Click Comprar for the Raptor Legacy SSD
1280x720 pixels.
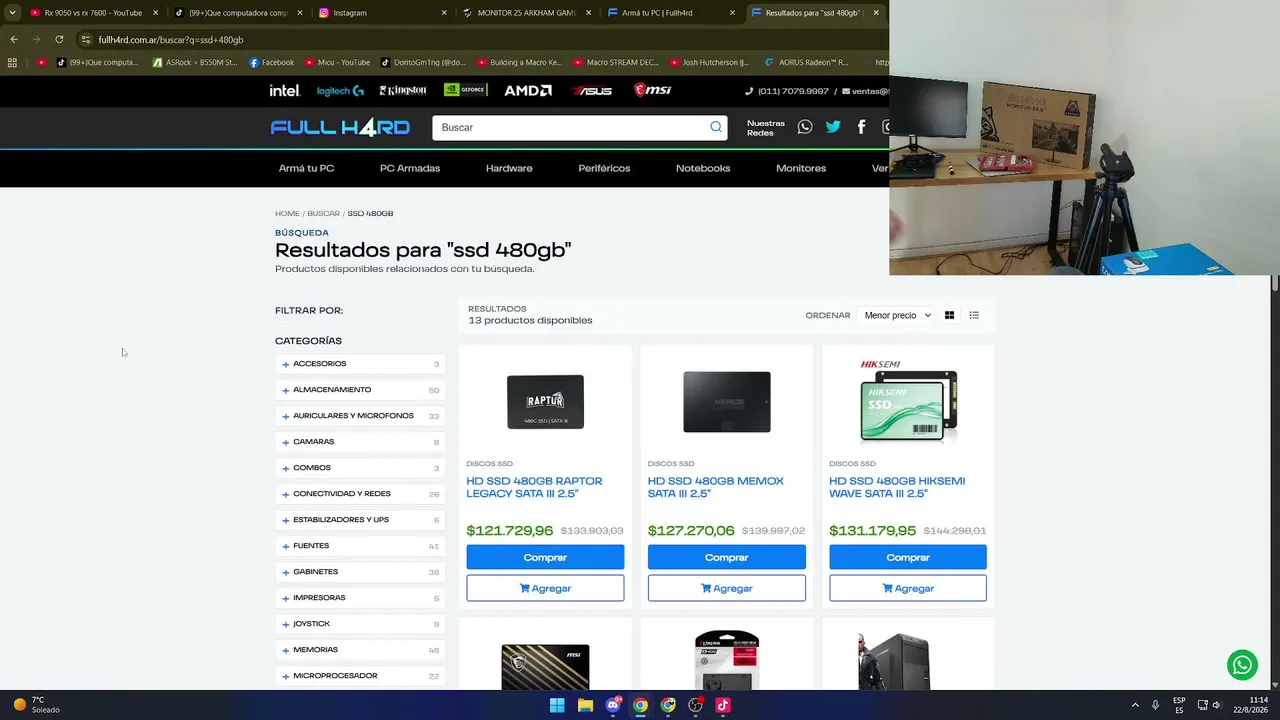coord(545,557)
